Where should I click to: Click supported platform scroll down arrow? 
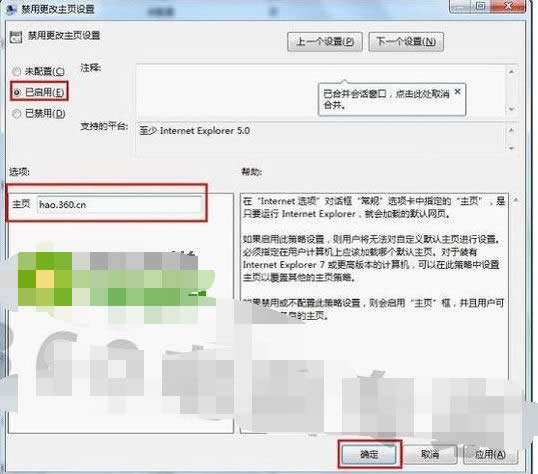click(x=512, y=148)
